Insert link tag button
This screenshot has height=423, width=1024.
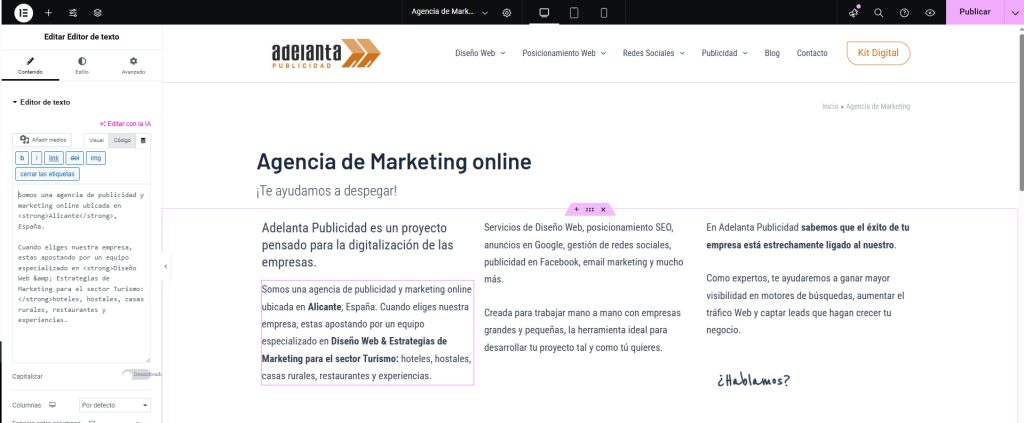pos(54,158)
